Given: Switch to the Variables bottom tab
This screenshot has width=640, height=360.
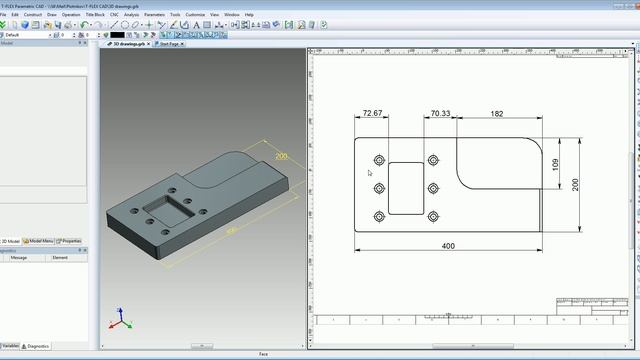Looking at the screenshot, I should (x=9, y=346).
